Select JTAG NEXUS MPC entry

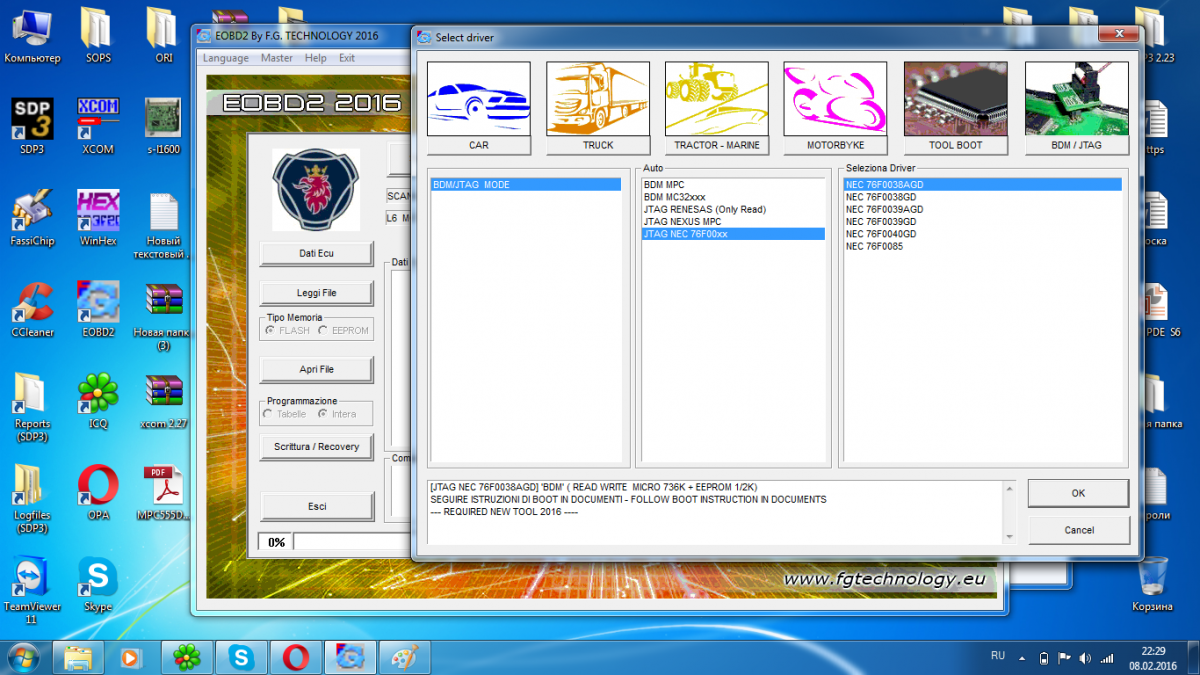(733, 221)
